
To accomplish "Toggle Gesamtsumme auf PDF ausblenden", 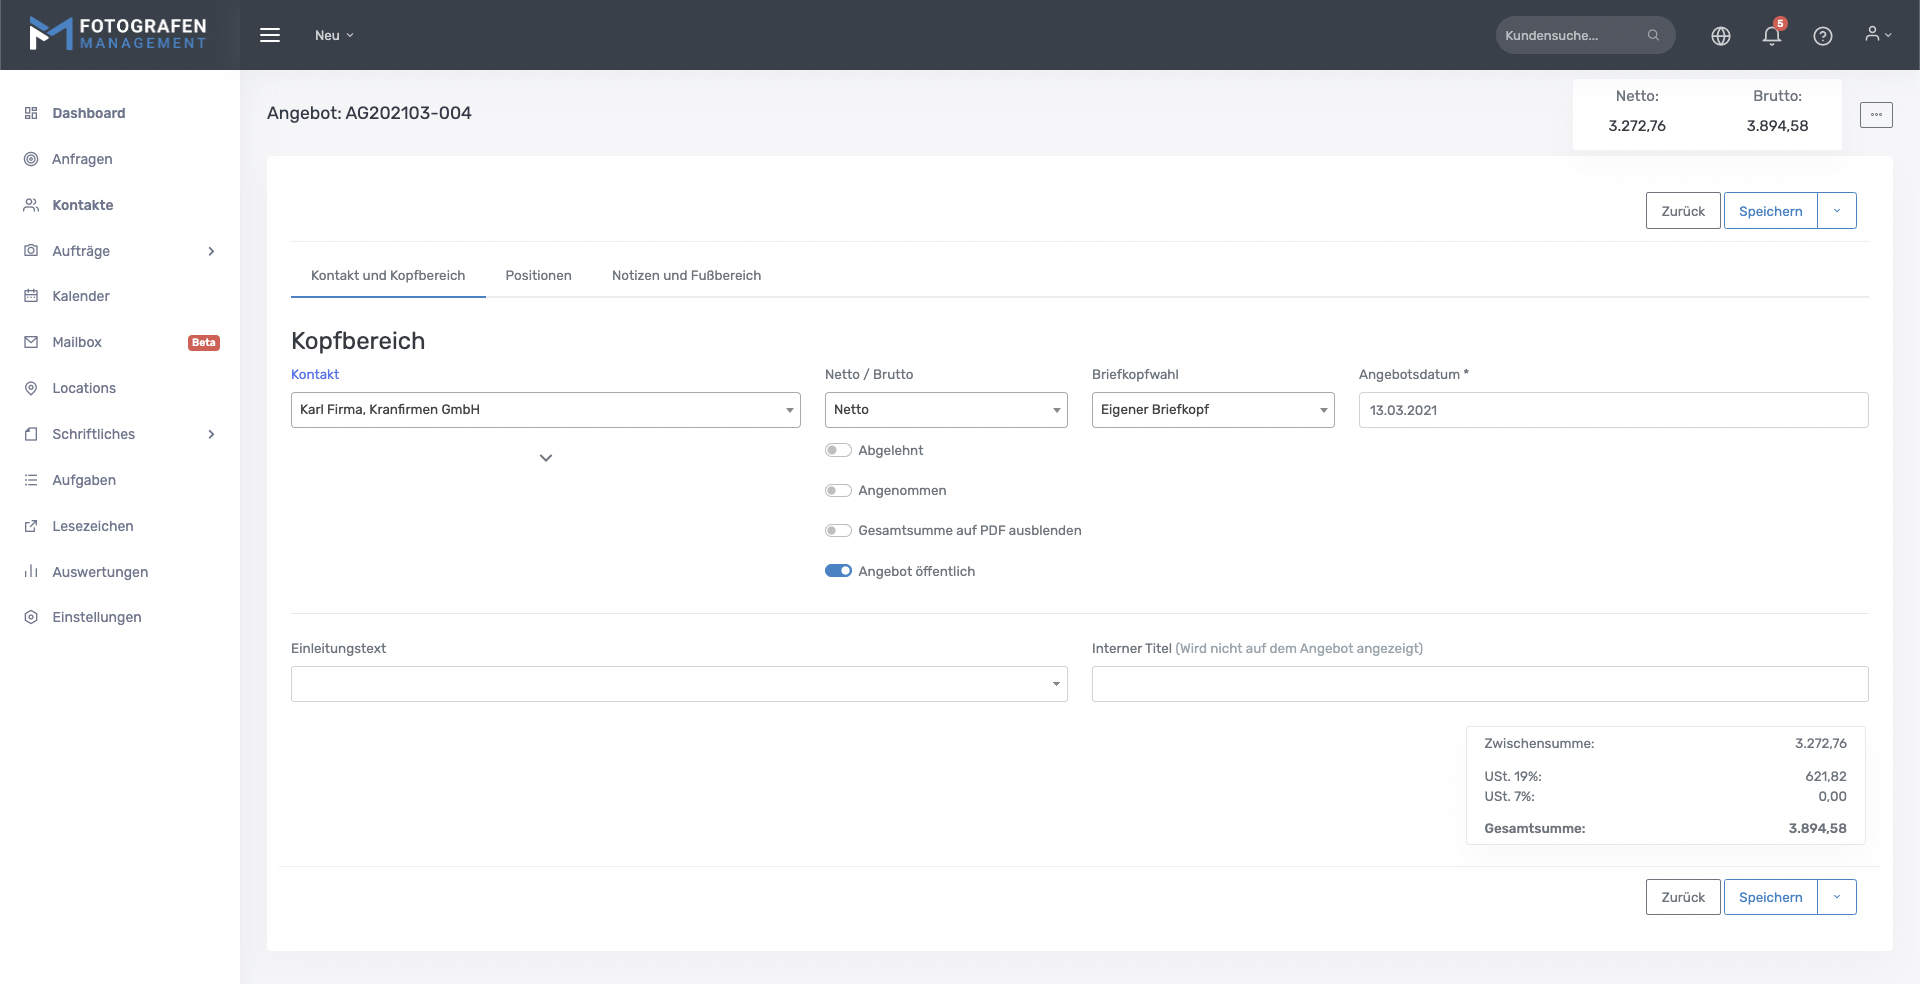I will (838, 530).
